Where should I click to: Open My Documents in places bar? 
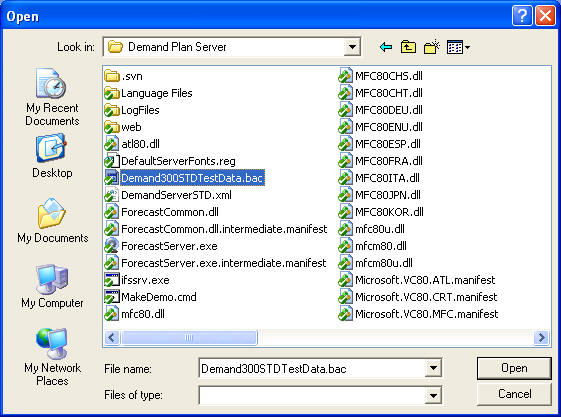pyautogui.click(x=53, y=220)
